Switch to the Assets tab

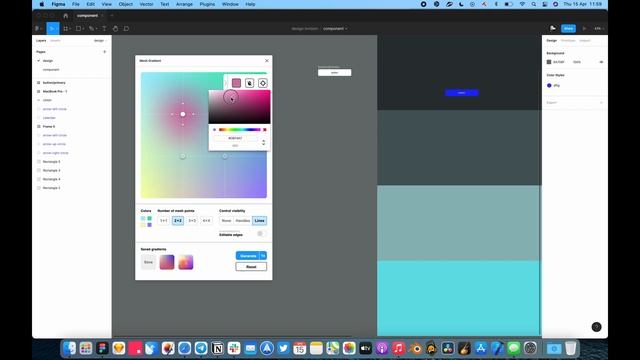55,40
